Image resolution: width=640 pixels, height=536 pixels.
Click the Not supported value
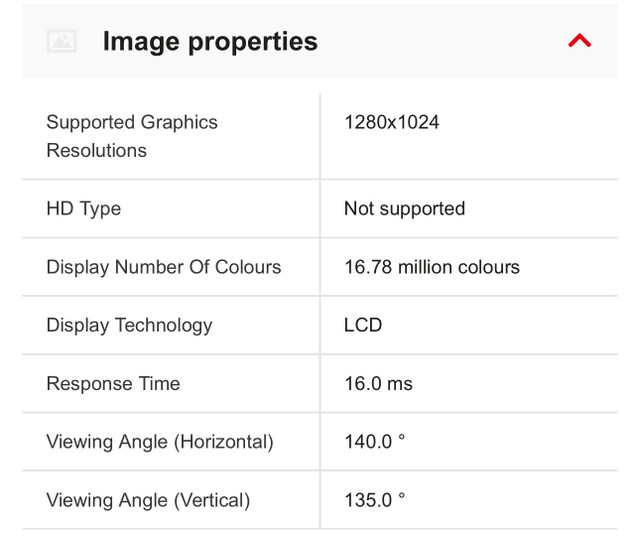(x=404, y=209)
